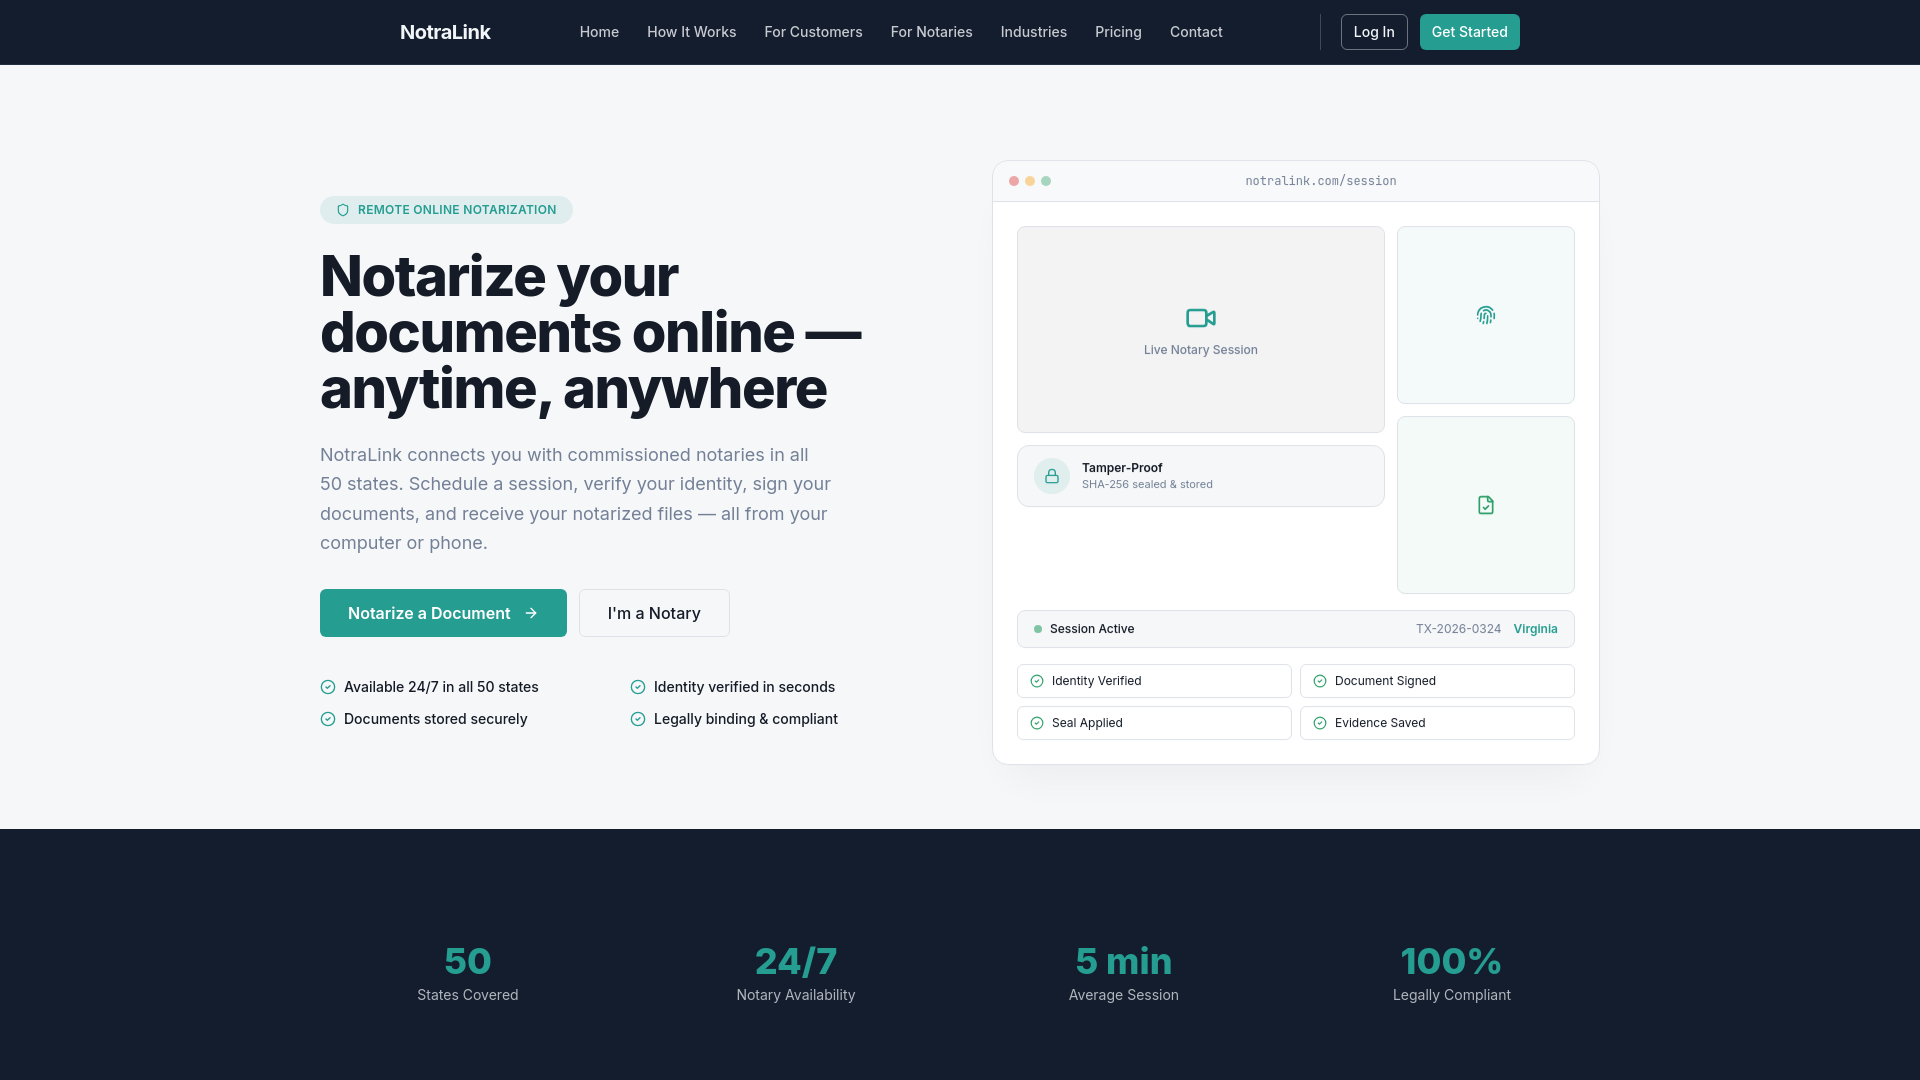Click shield icon in Remote Online Notarization badge
This screenshot has height=1080, width=1920.
tap(343, 210)
